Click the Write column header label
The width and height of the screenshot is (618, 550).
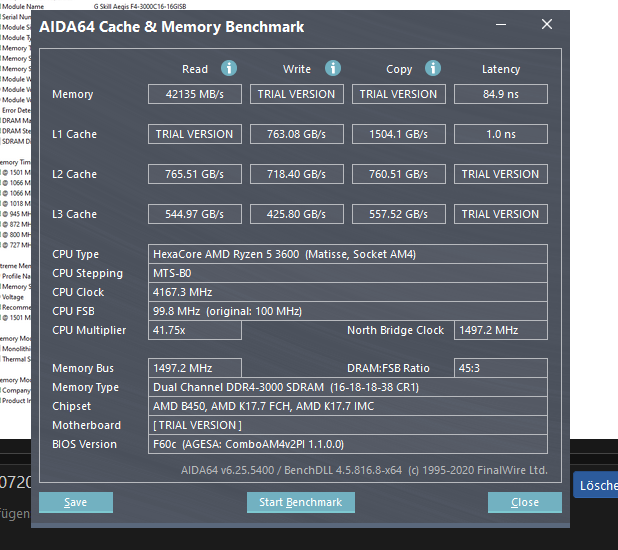pos(297,69)
